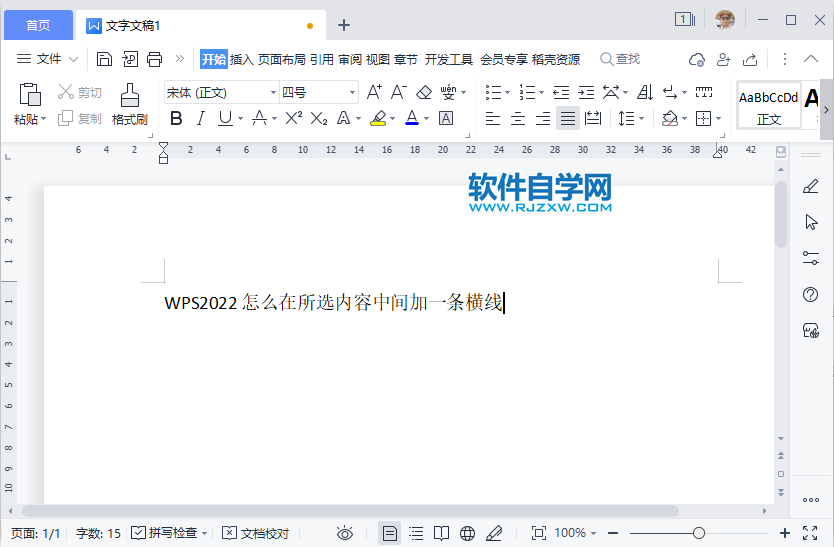
Task: Apply distributed alignment
Action: 593,118
